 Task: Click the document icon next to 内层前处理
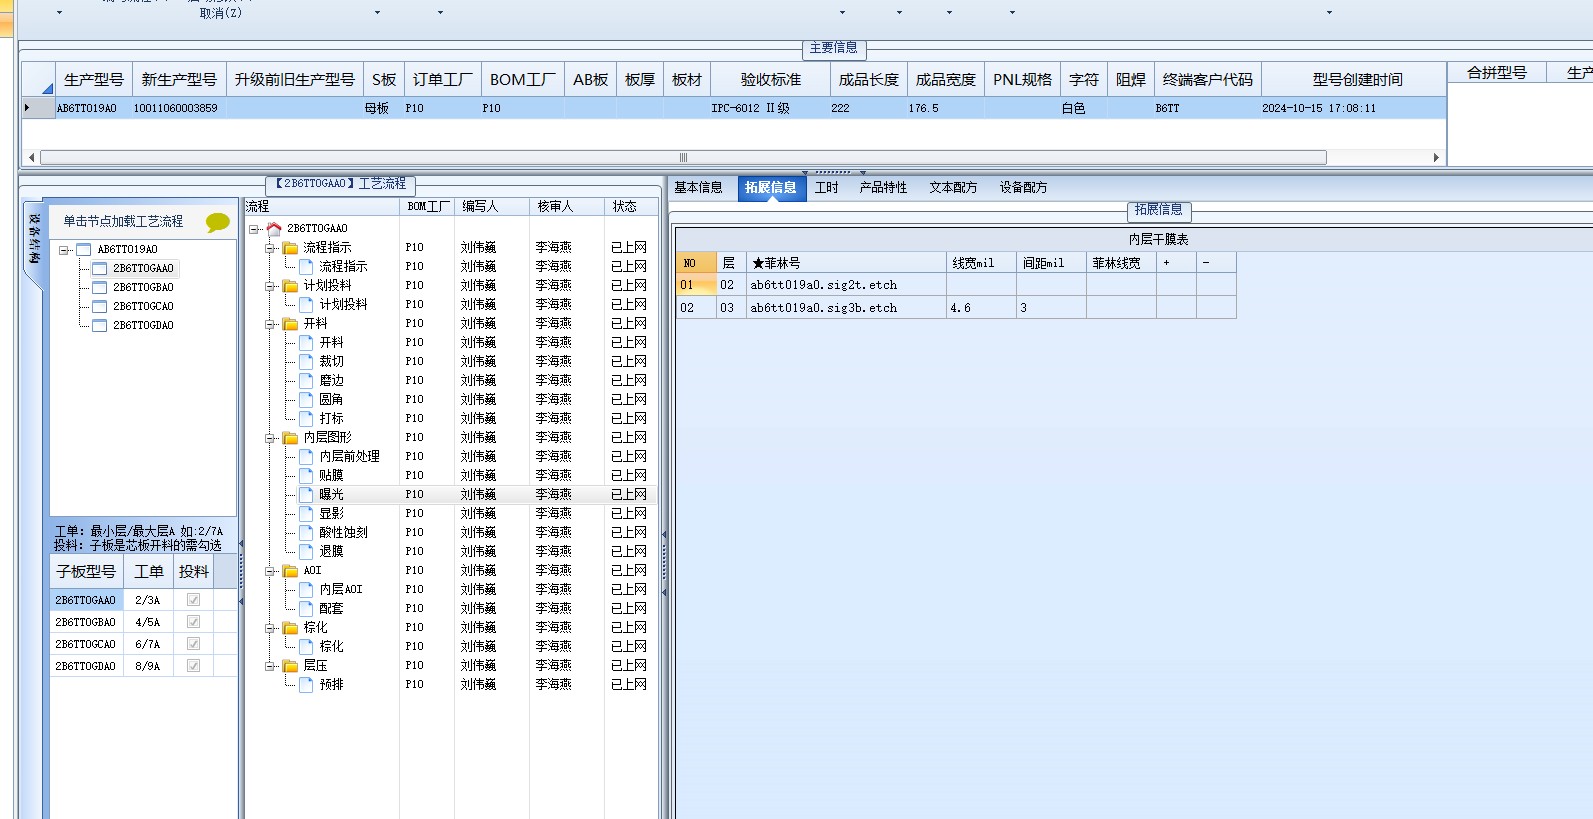point(306,456)
